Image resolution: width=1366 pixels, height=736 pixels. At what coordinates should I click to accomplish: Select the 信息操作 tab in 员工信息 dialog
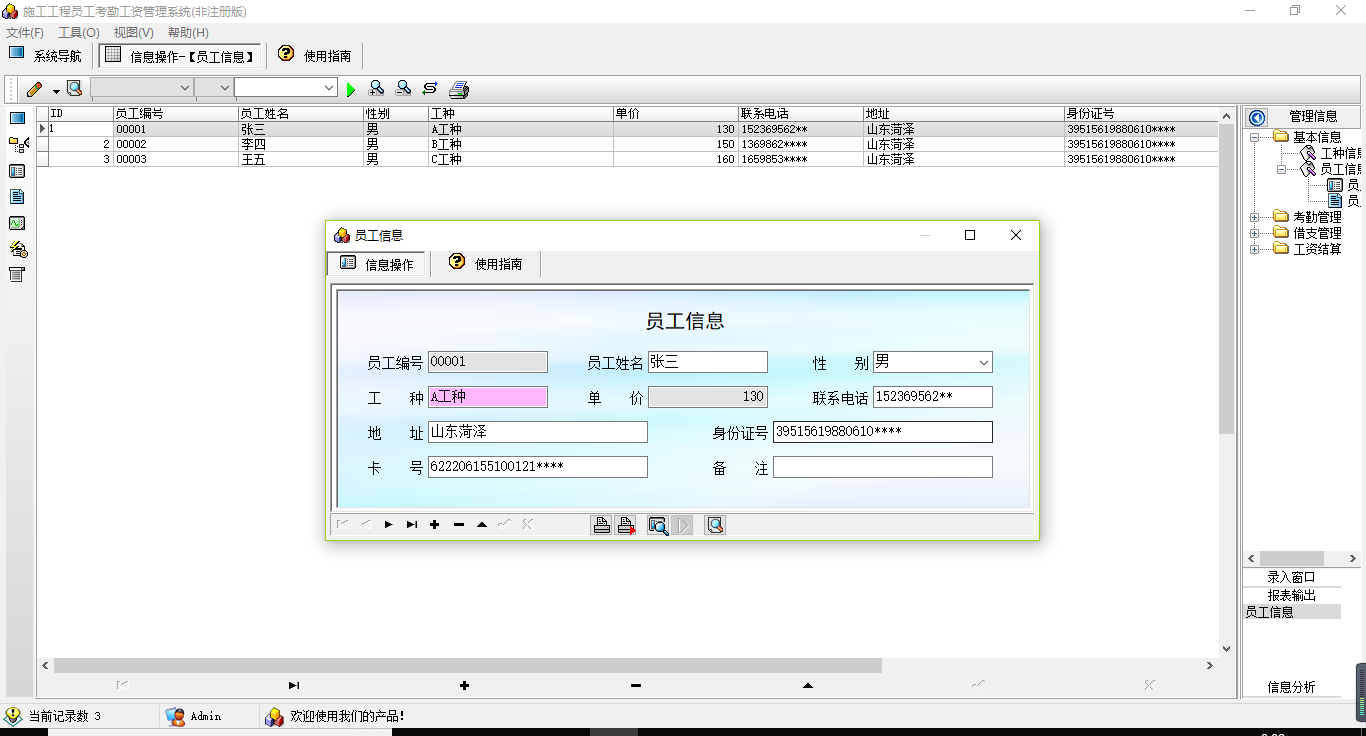tap(377, 263)
